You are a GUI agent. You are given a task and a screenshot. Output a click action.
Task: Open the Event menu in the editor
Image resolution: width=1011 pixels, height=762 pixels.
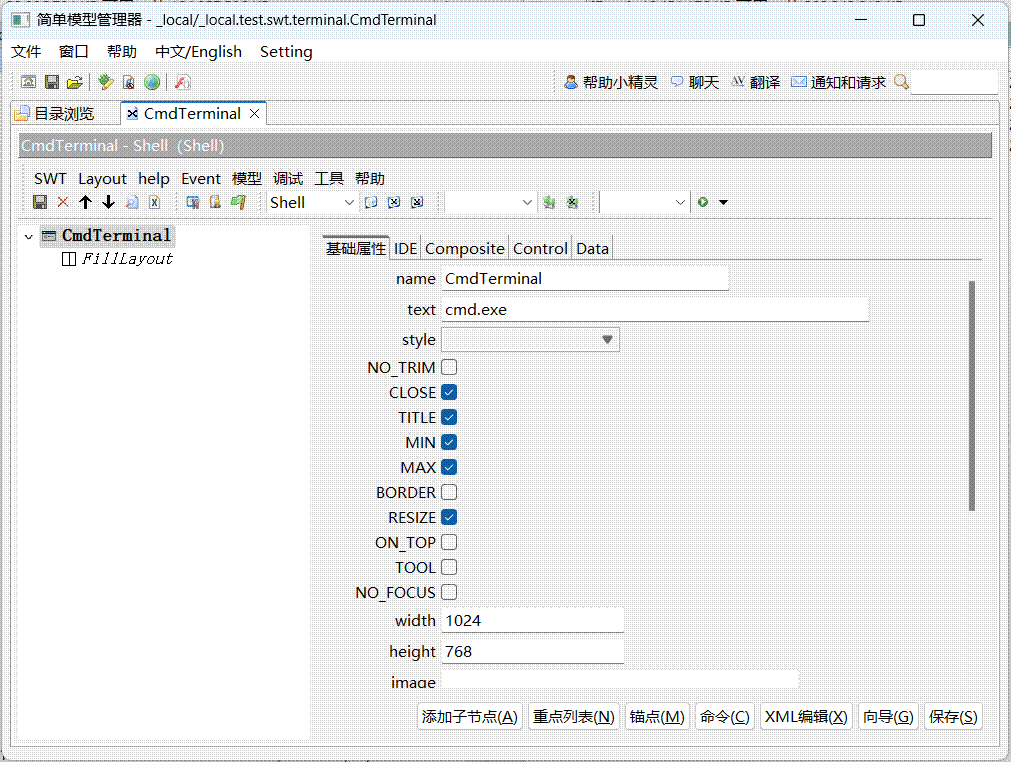click(x=201, y=179)
